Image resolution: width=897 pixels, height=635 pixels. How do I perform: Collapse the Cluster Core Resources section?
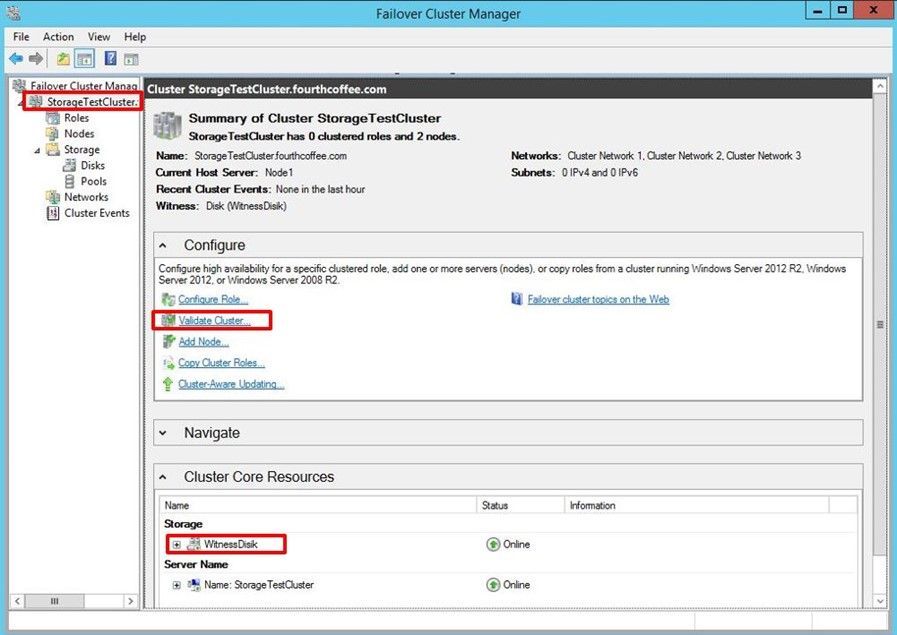click(163, 477)
